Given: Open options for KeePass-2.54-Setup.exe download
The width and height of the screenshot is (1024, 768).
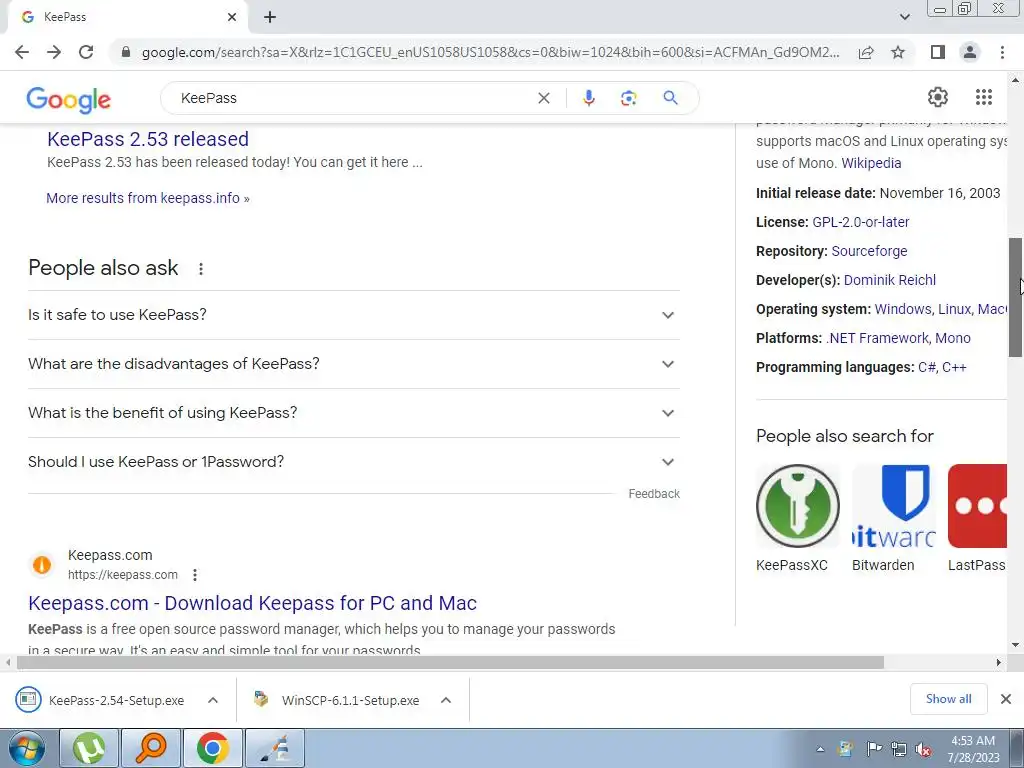Looking at the screenshot, I should point(213,700).
